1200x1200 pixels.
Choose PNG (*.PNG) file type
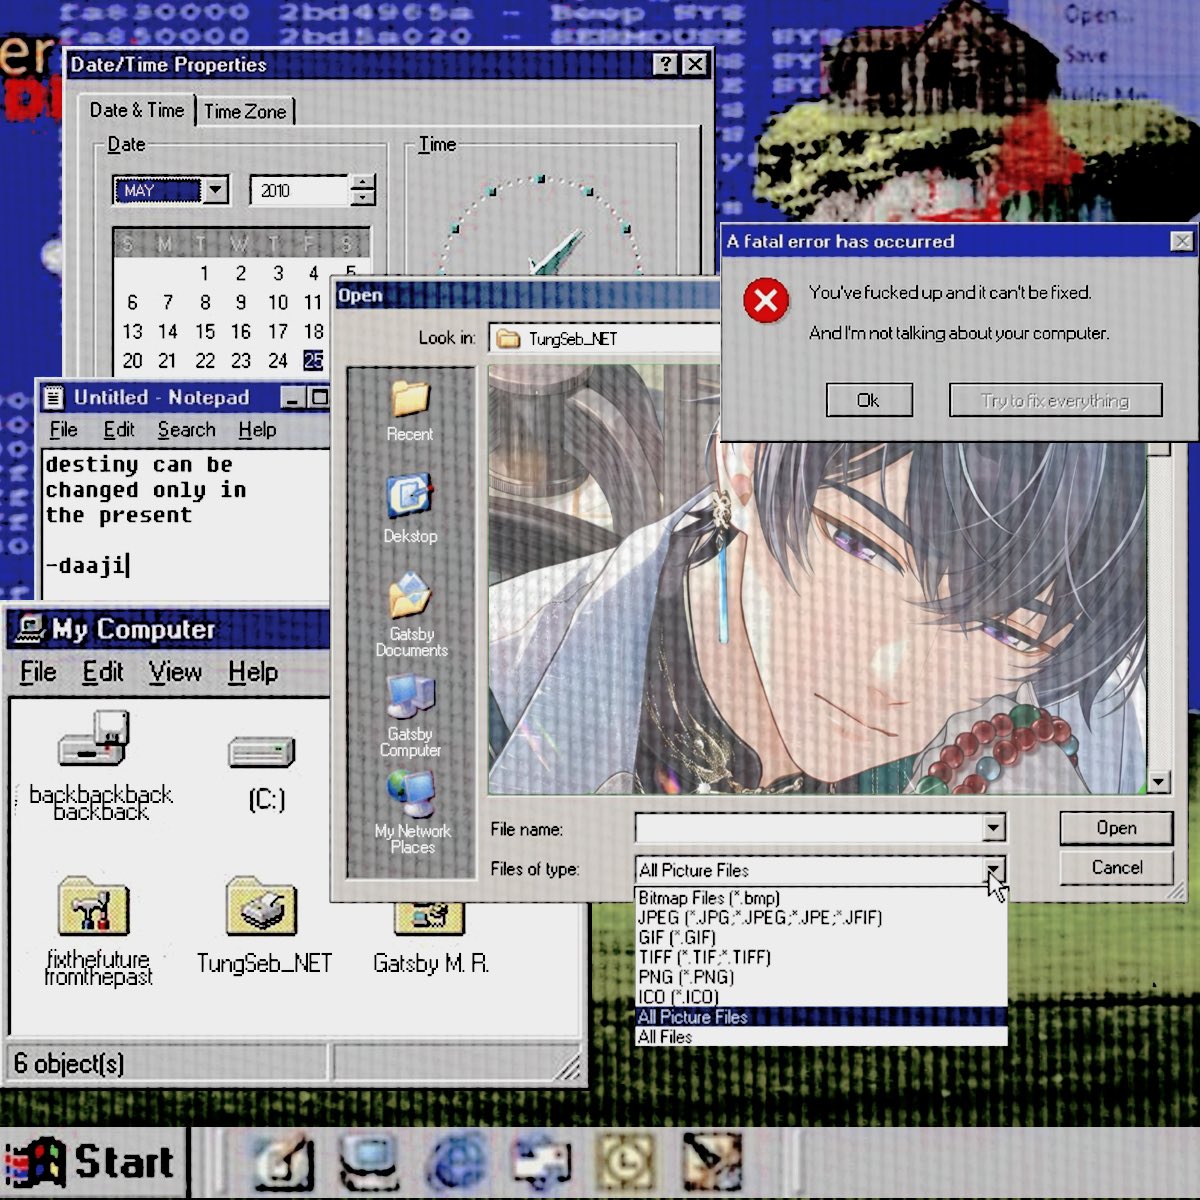coord(821,977)
